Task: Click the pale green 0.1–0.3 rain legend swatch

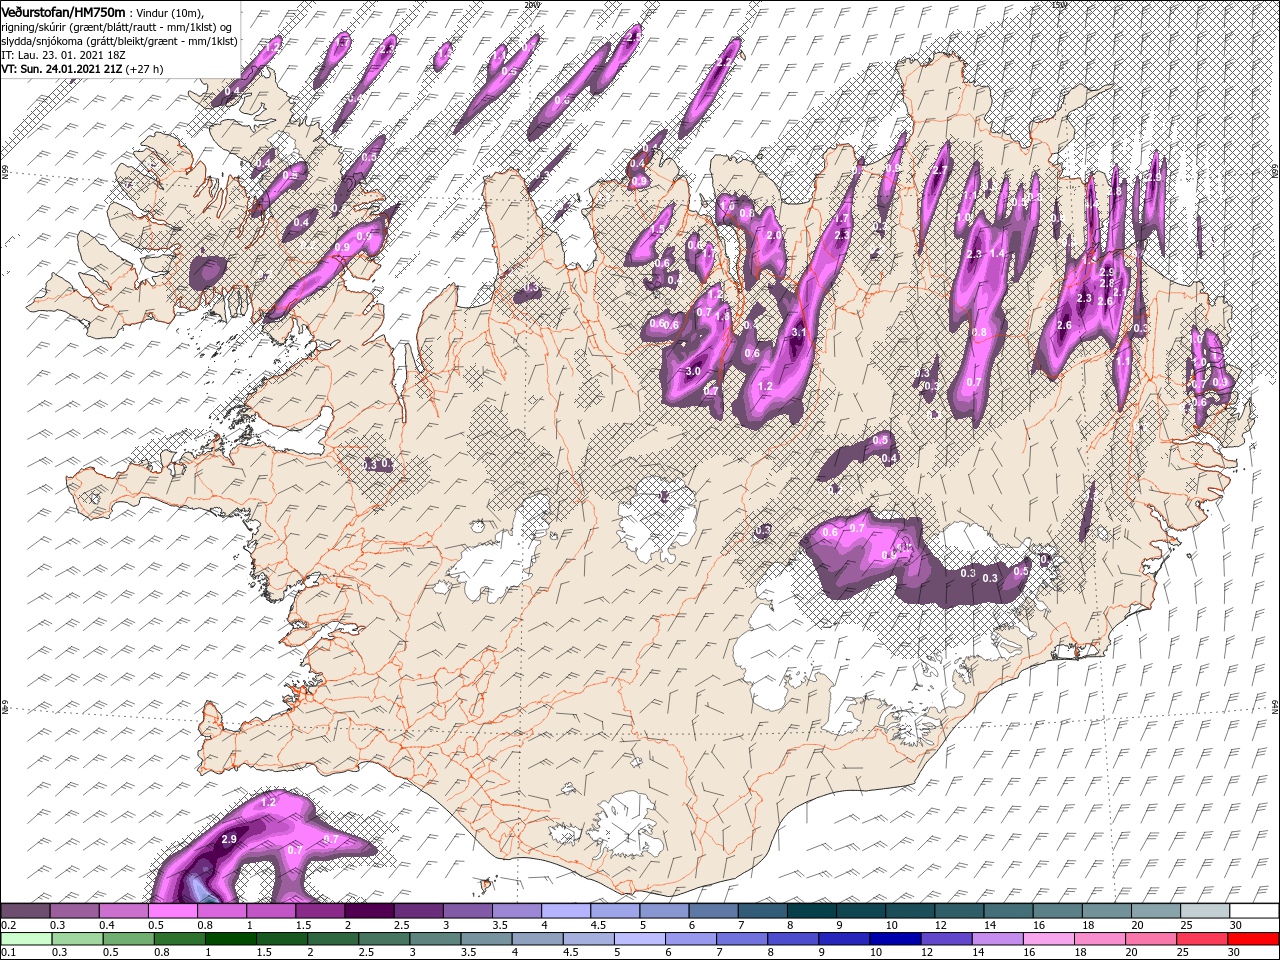Action: coord(25,939)
